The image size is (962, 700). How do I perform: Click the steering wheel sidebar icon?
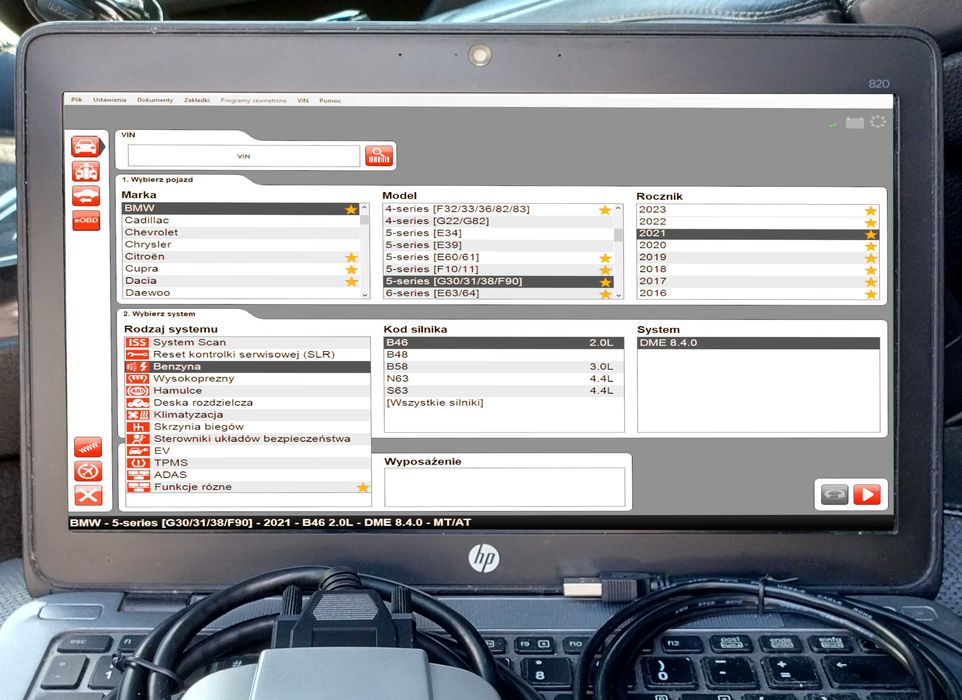[88, 471]
